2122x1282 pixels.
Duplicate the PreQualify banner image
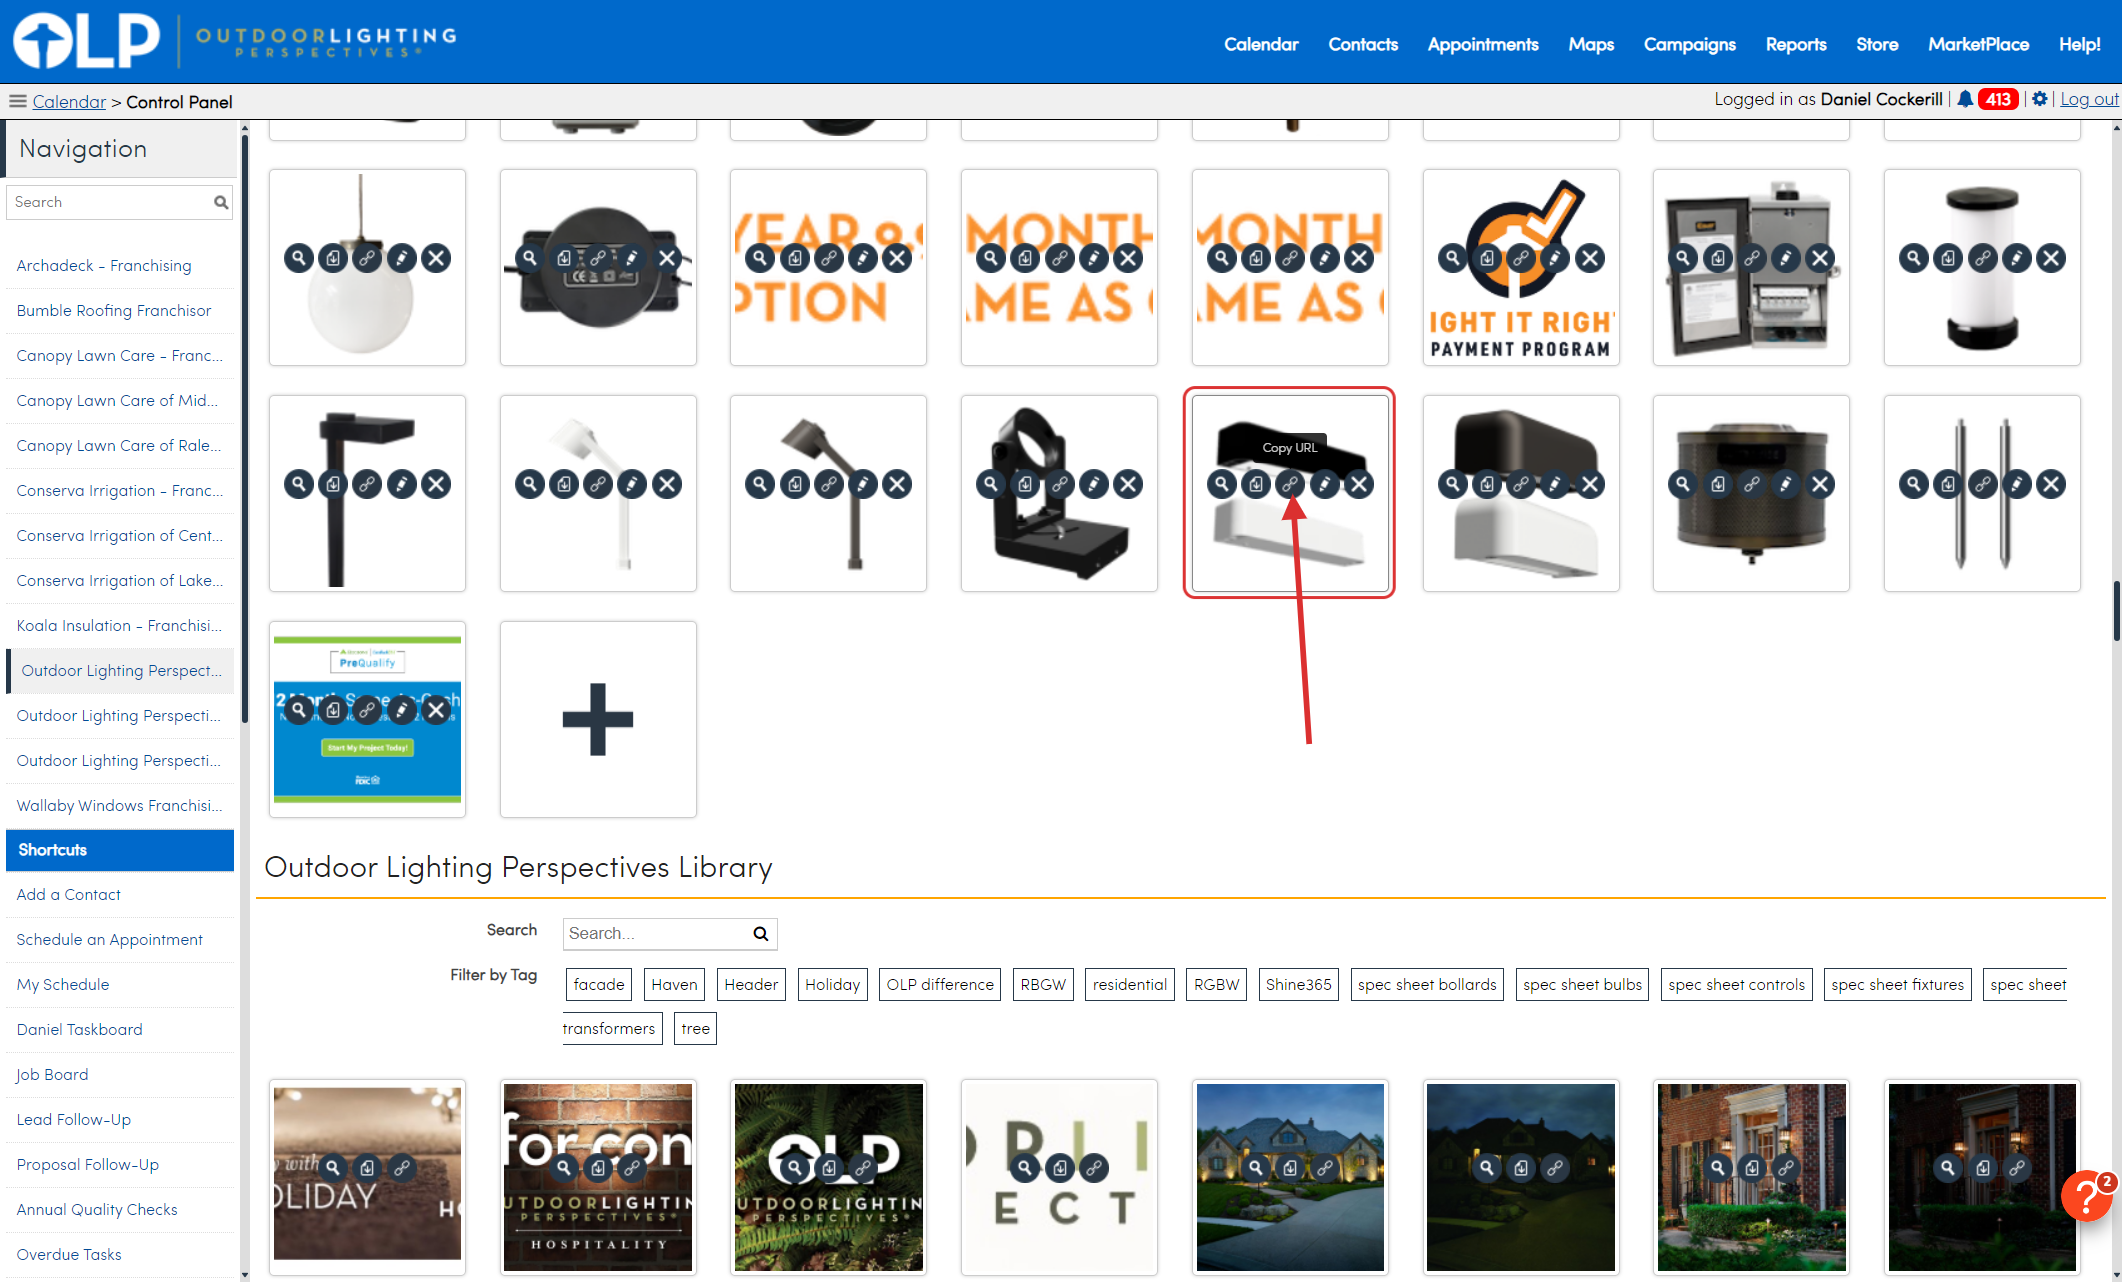tap(333, 710)
